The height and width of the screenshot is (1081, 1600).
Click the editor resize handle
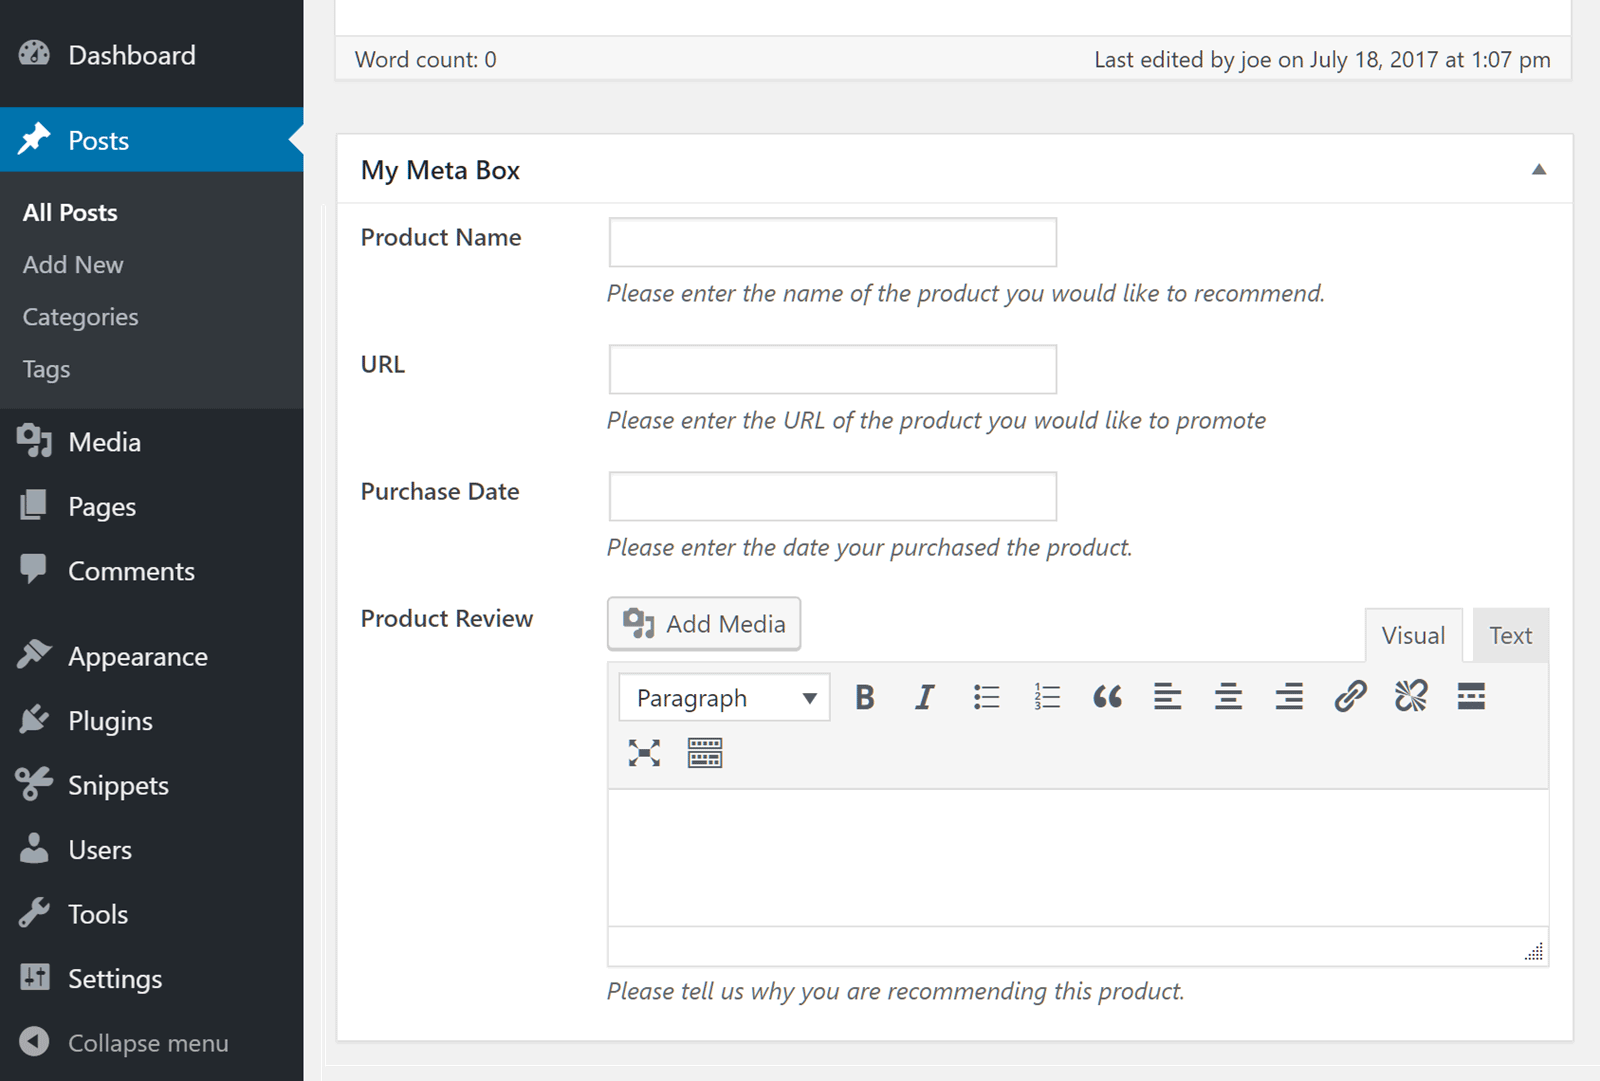1534,952
